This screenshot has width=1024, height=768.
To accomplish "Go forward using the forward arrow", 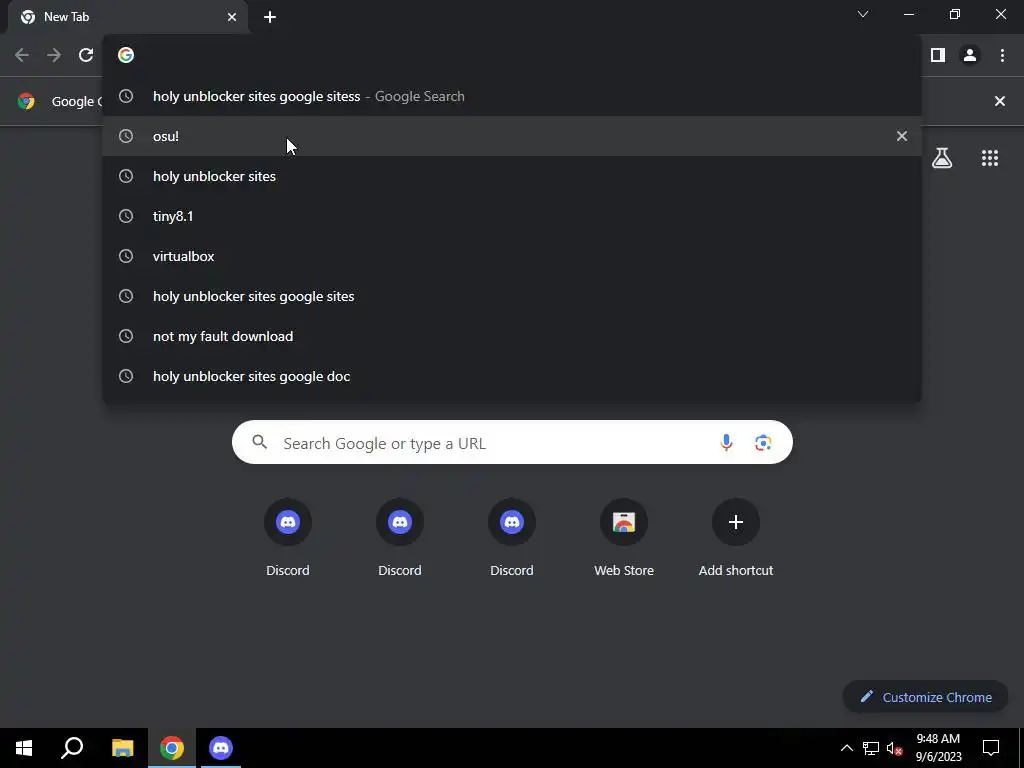I will pyautogui.click(x=54, y=56).
